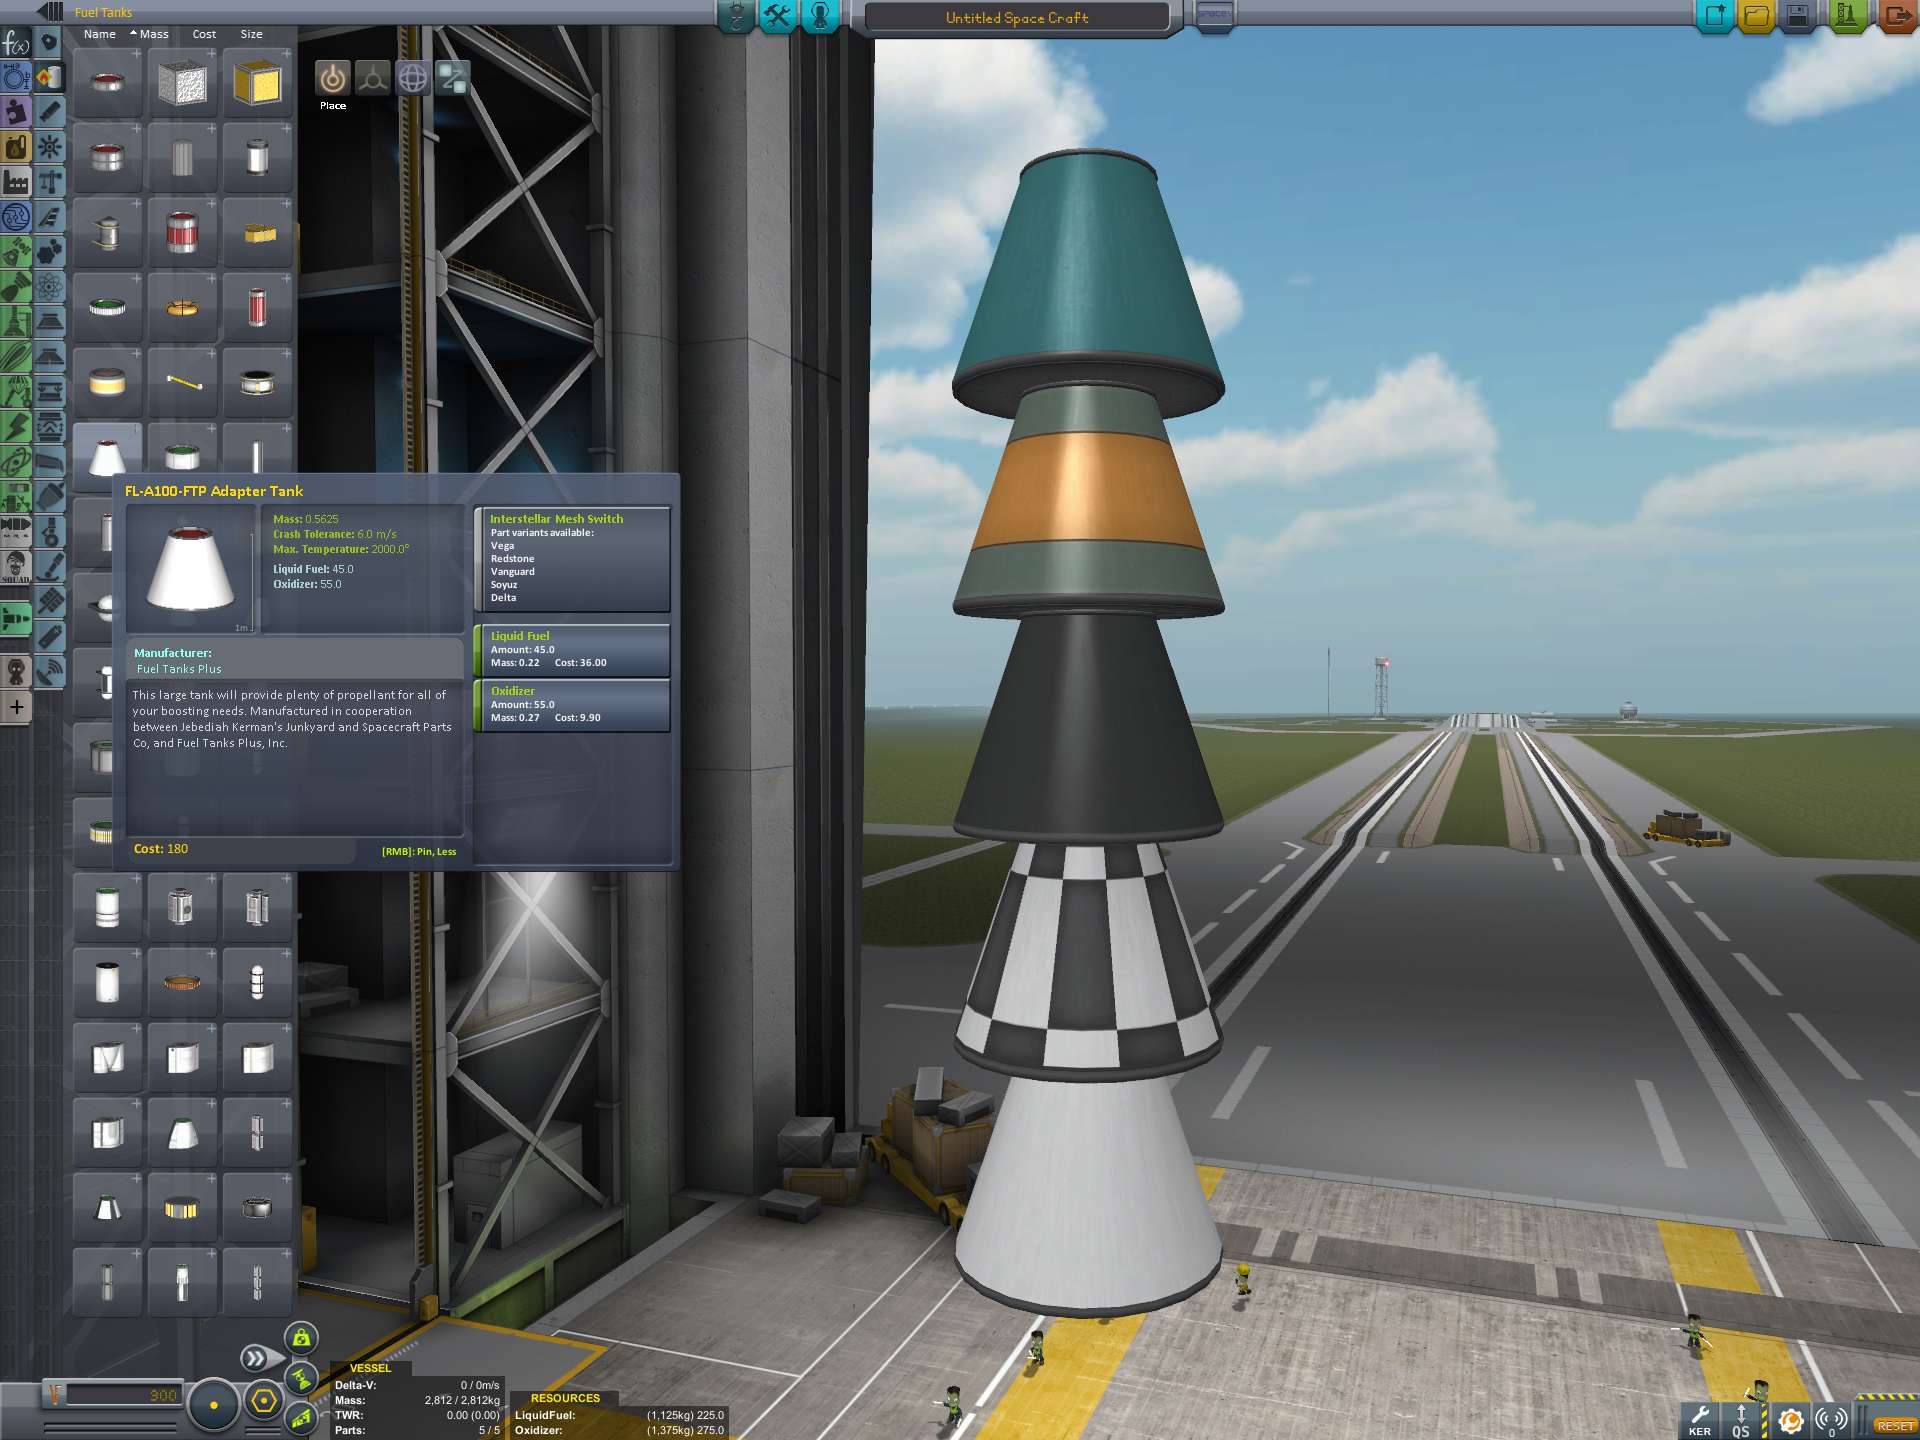Viewport: 1920px width, 1440px height.
Task: Launch the vessel with the green launch icon
Action: click(x=1846, y=15)
